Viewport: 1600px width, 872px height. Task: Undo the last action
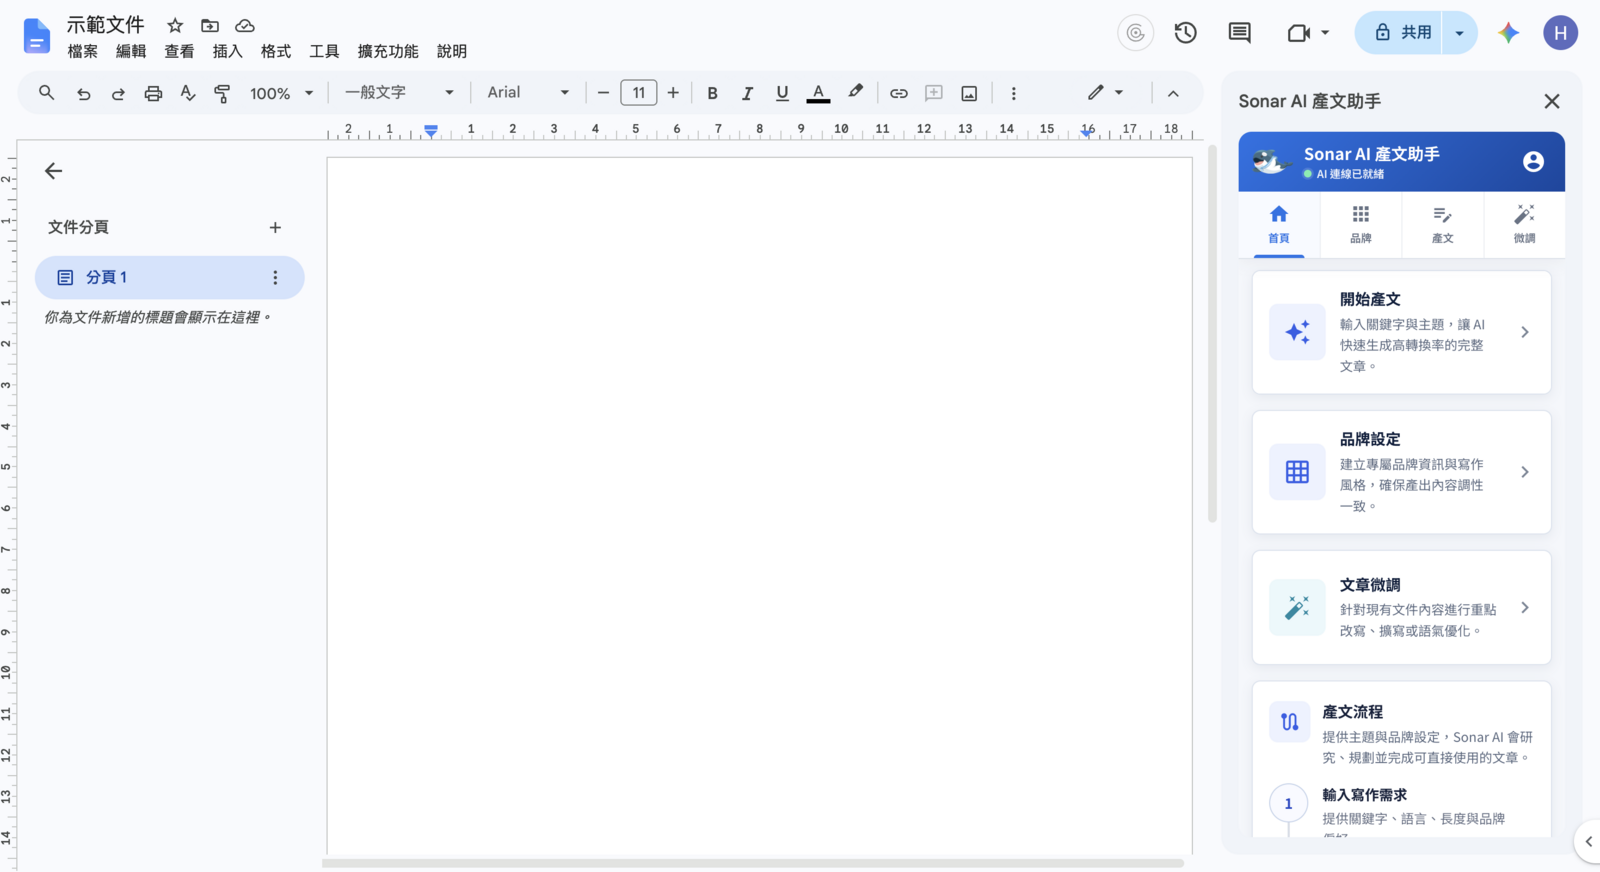(x=83, y=93)
